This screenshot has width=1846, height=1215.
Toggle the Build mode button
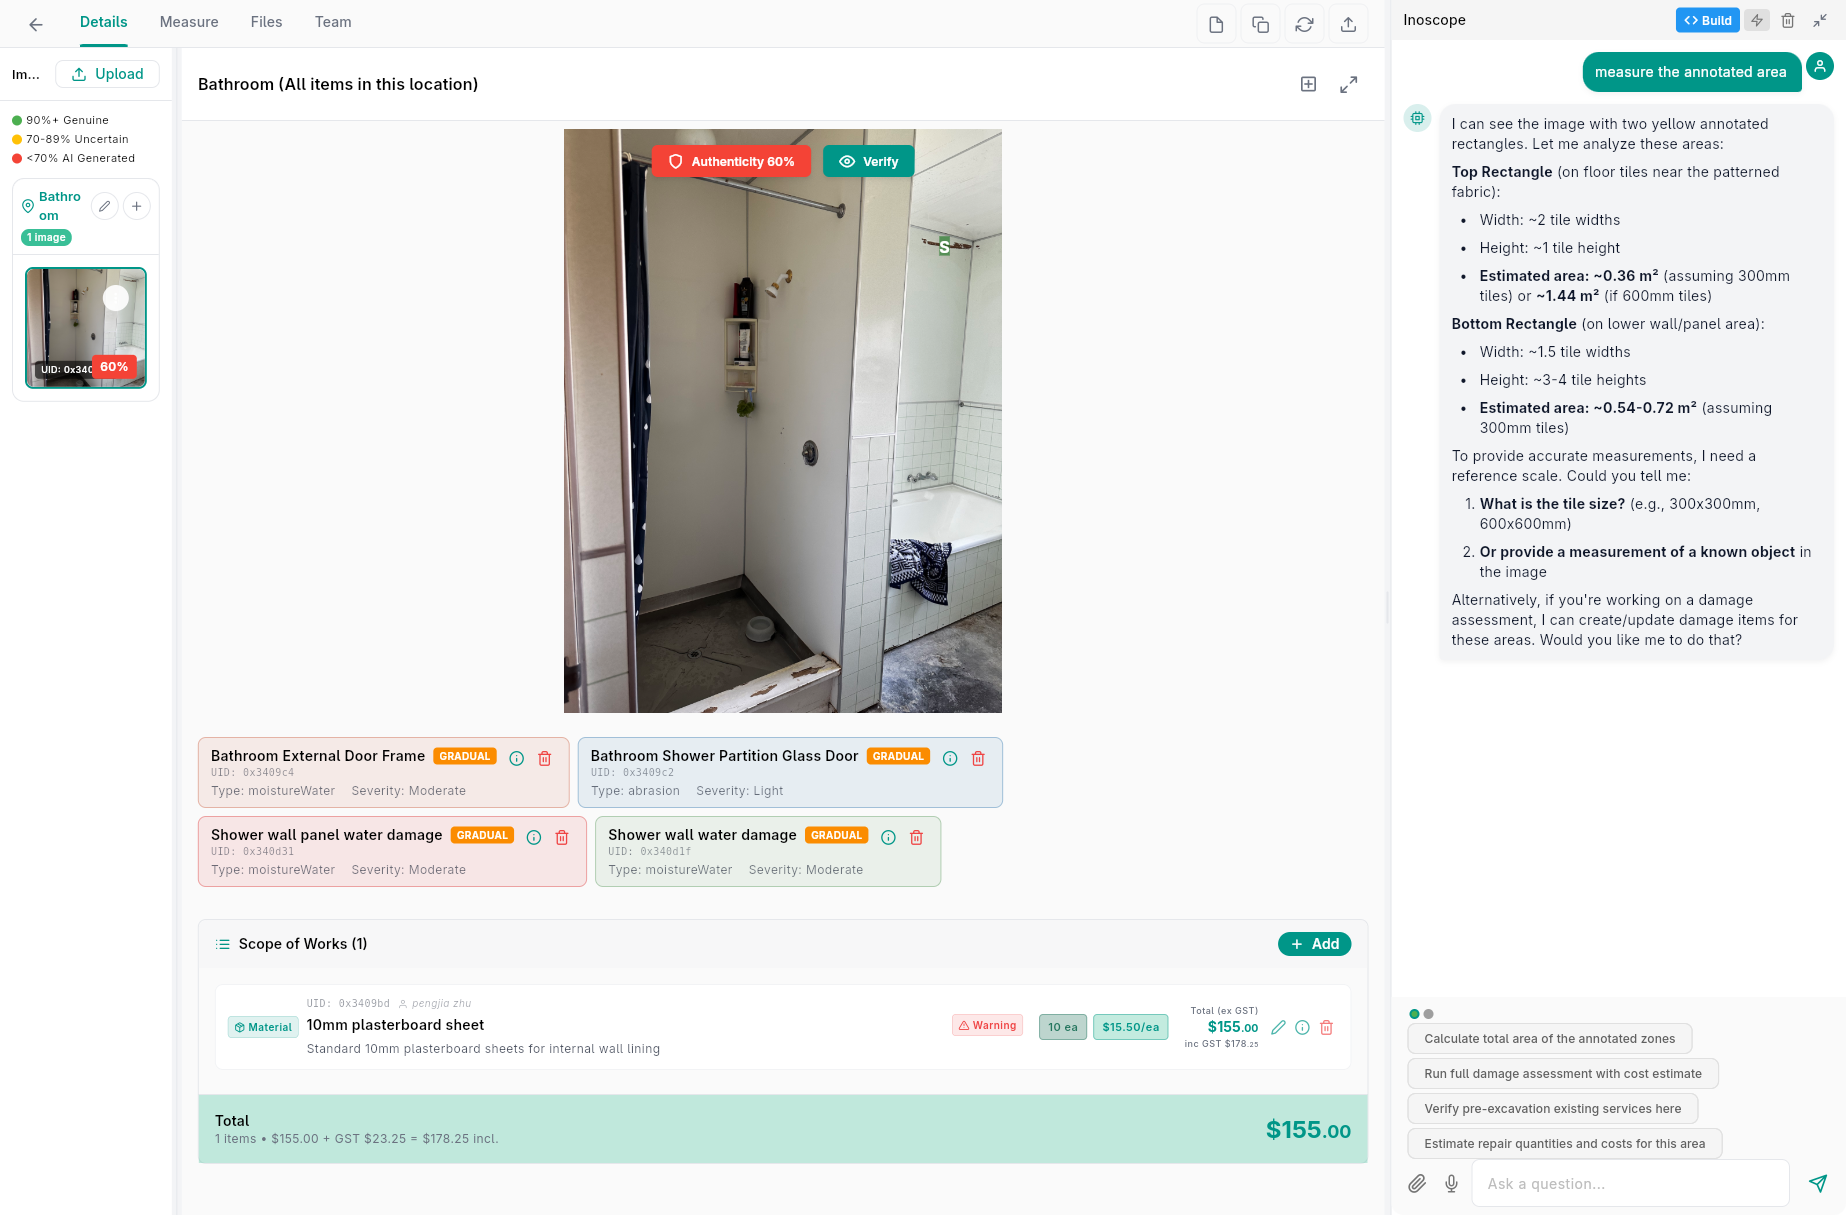[1708, 20]
